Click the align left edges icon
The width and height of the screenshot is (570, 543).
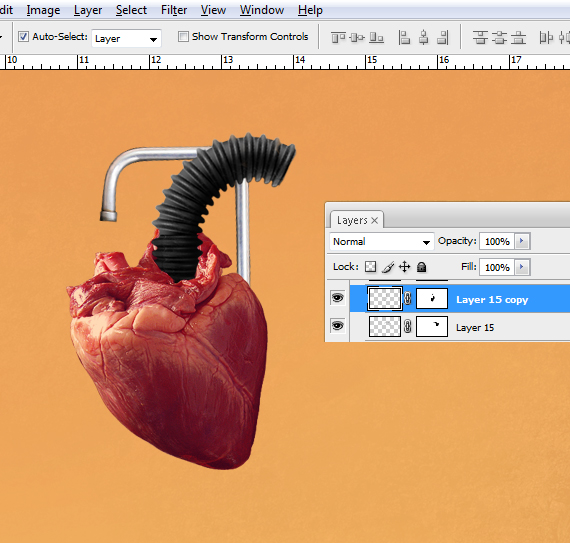pos(404,37)
